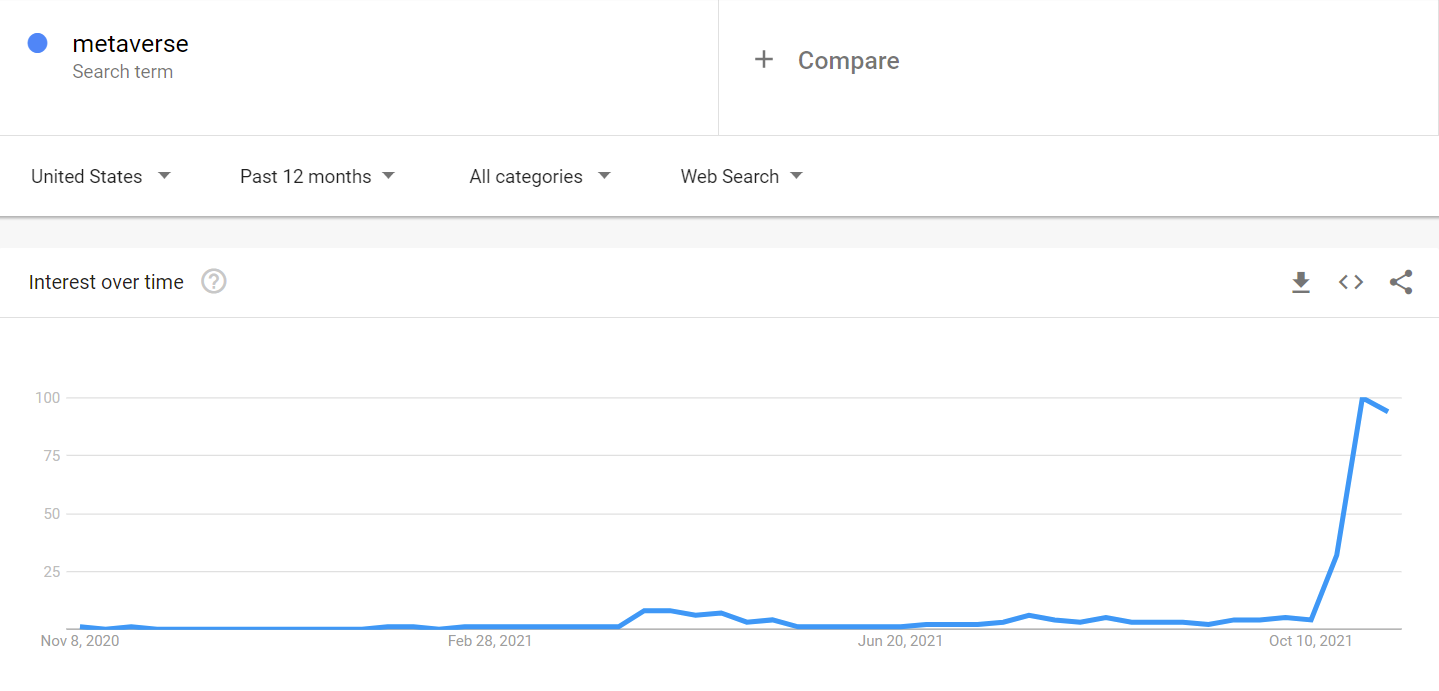Expand the Past 12 months dropdown

click(317, 177)
